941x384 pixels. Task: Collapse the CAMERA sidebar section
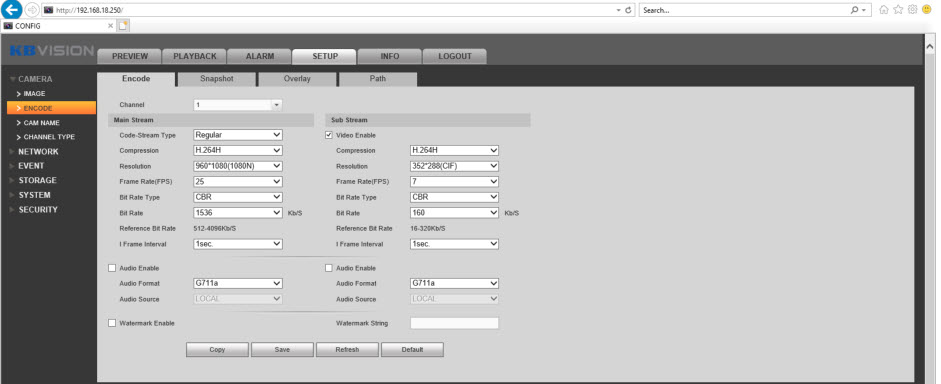pos(35,79)
